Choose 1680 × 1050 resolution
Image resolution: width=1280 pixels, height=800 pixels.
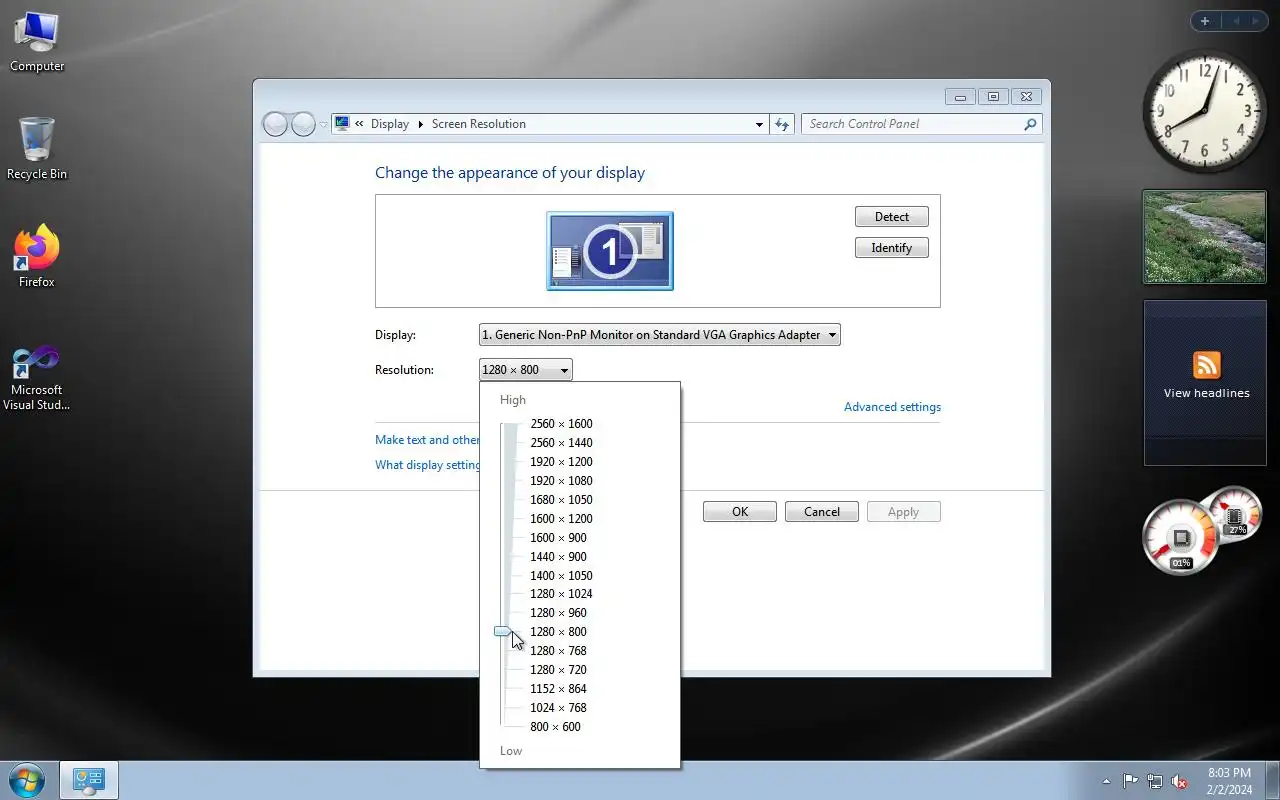click(561, 500)
